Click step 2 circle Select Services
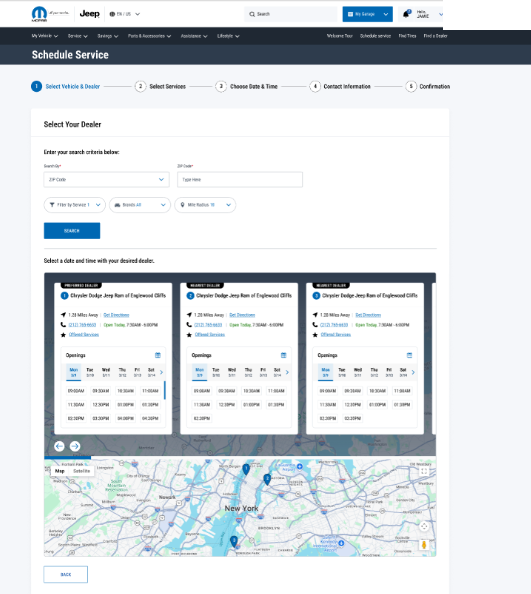The image size is (531, 594). pos(141,86)
